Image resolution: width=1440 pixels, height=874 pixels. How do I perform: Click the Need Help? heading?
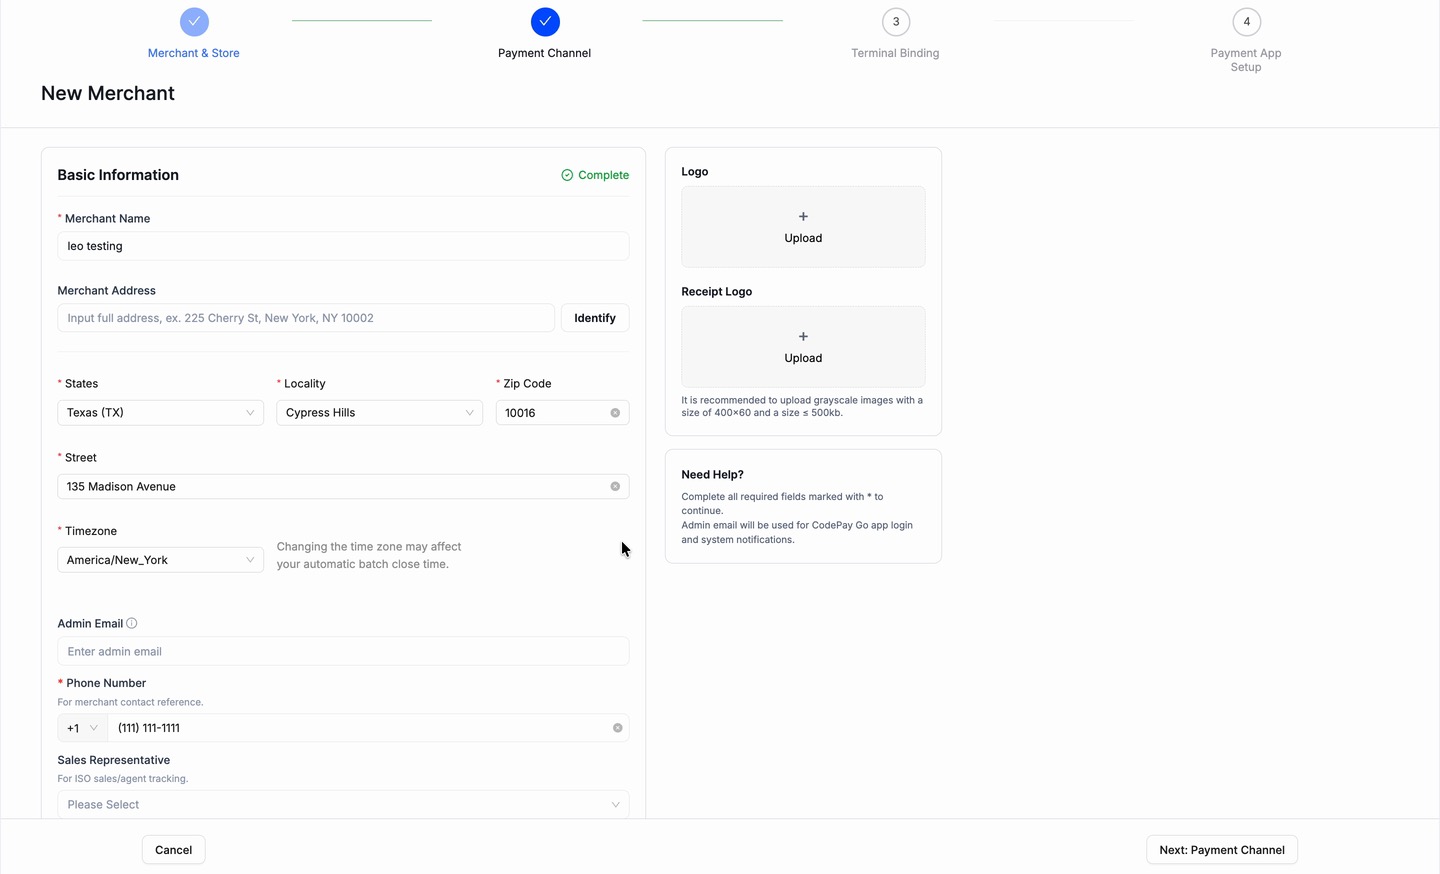pyautogui.click(x=713, y=475)
